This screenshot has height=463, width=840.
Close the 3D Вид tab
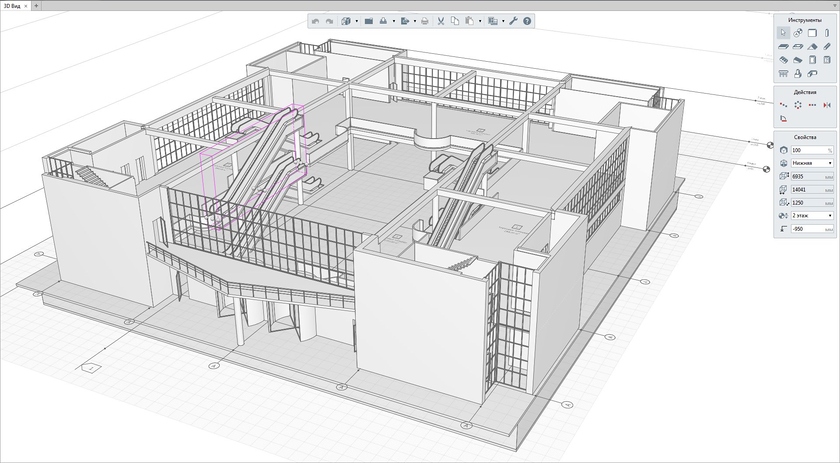(27, 6)
